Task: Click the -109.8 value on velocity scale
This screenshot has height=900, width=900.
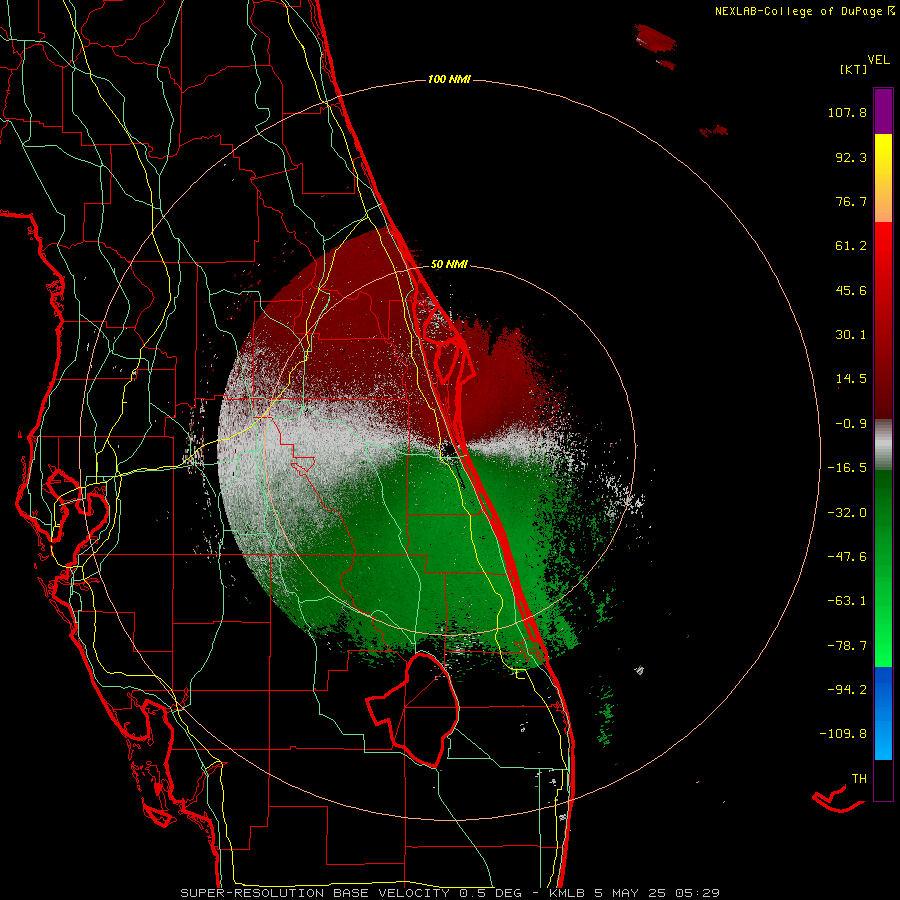Action: coord(843,734)
